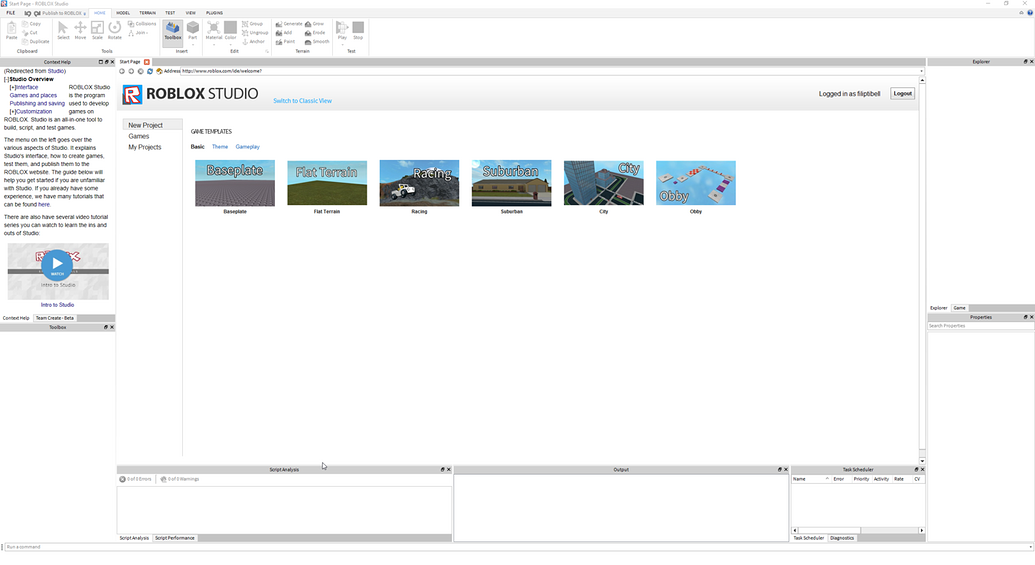Open the Play dropdown arrow
Screen dimensions: 1035x565
(x=342, y=44)
